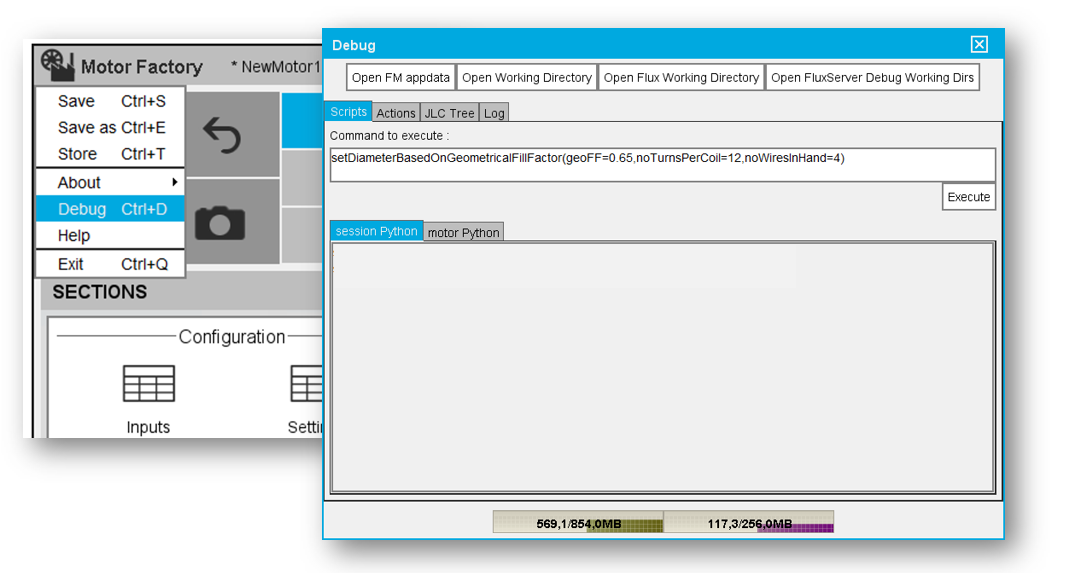Select Store in the menu
Image resolution: width=1086 pixels, height=573 pixels.
[77, 154]
